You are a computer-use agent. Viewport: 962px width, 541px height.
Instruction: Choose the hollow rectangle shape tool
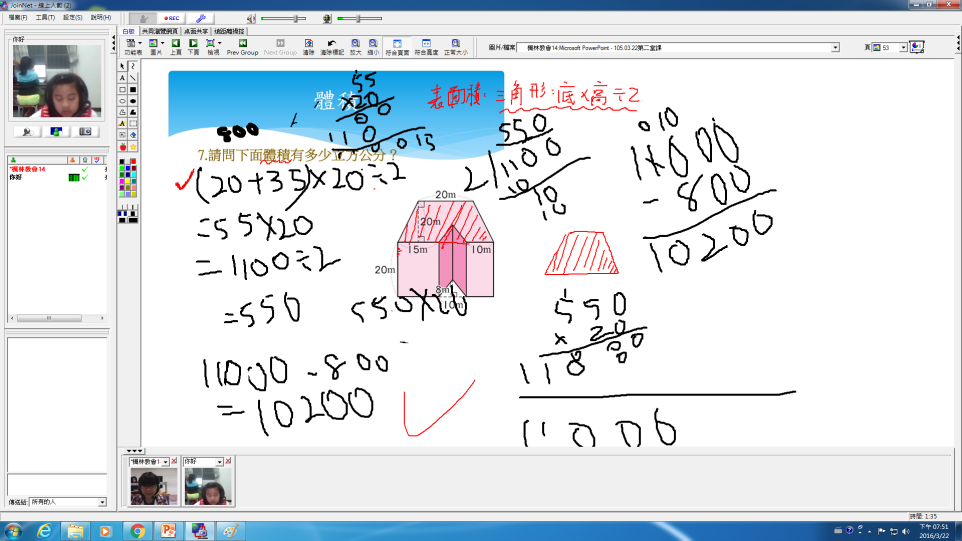(122, 89)
